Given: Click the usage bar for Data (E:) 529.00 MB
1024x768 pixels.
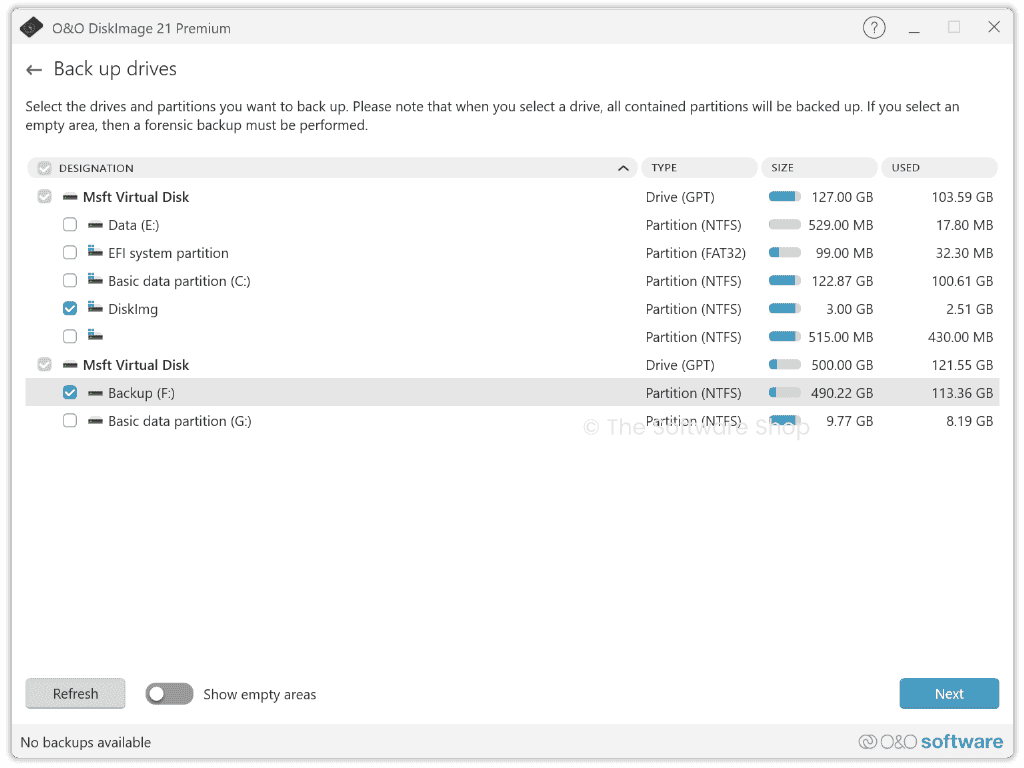Looking at the screenshot, I should point(784,225).
